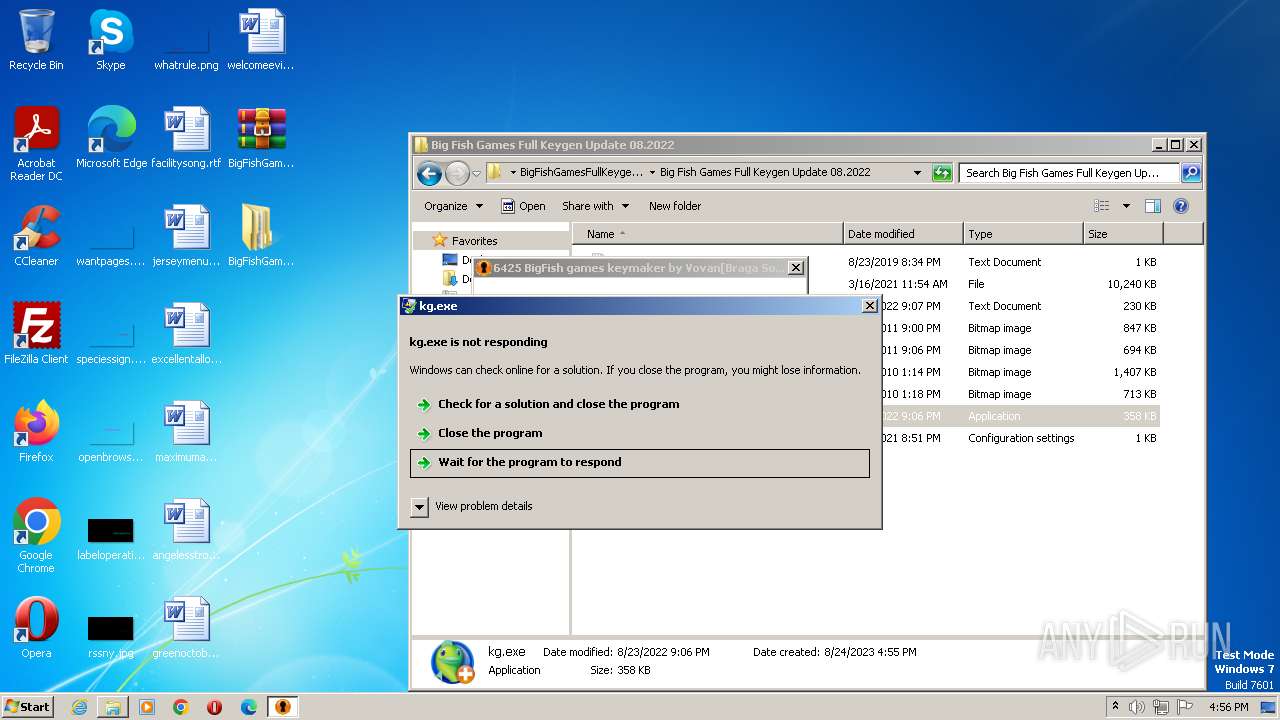Open the Recycle Bin desktop icon
Viewport: 1280px width, 720px height.
[x=36, y=40]
